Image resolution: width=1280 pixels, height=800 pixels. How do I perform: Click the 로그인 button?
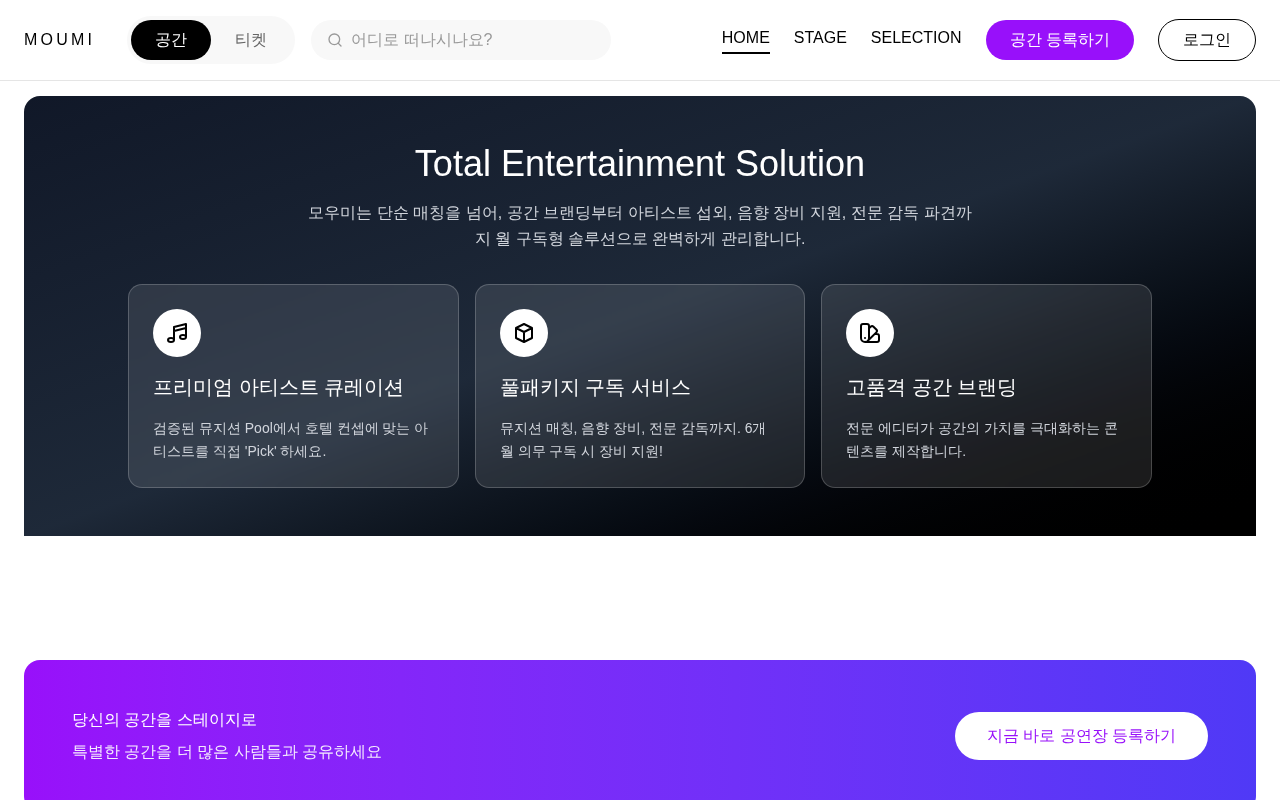1207,40
